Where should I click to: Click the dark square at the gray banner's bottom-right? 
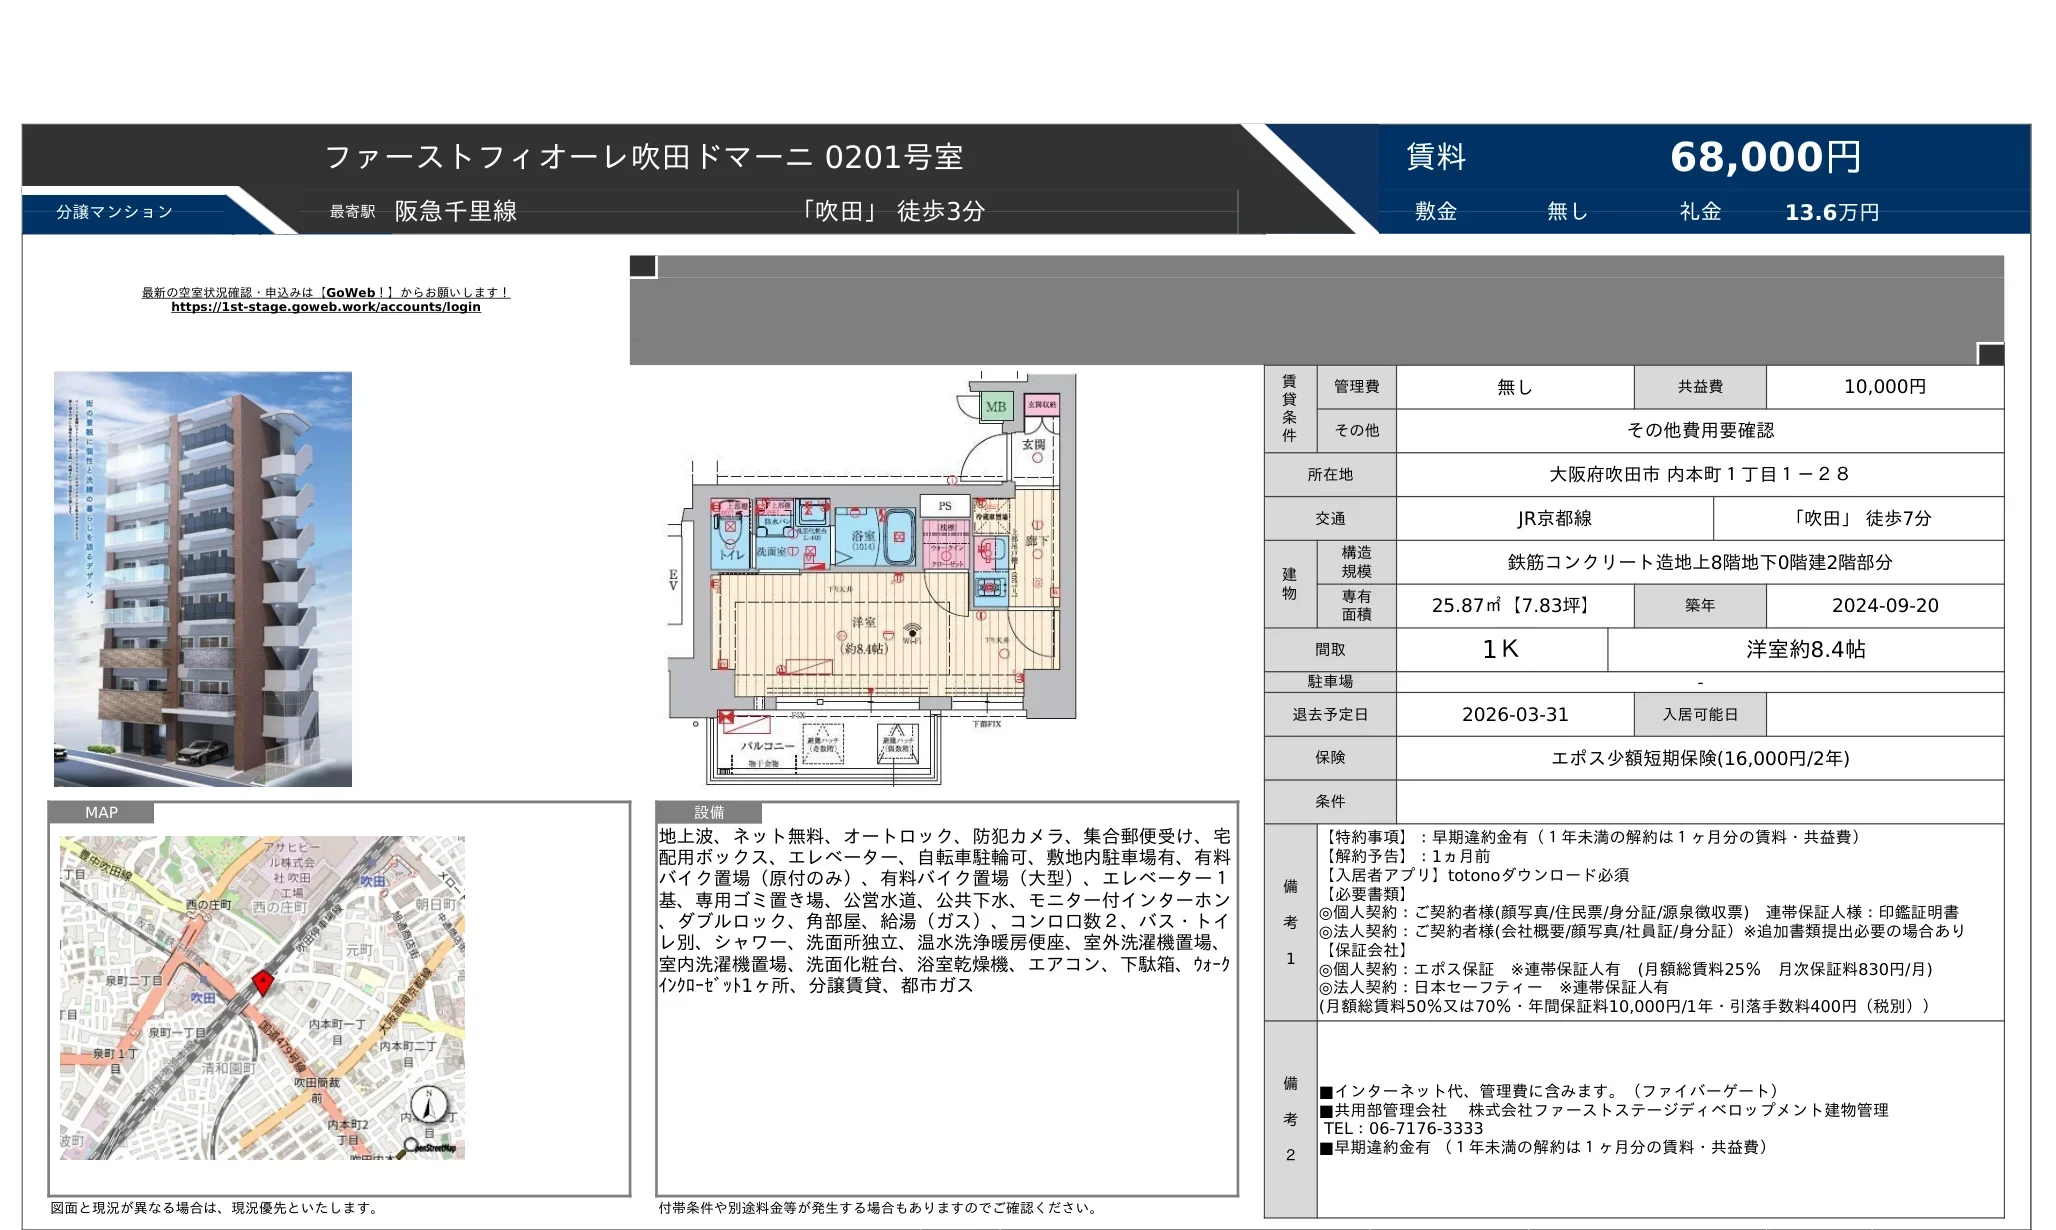(1990, 354)
